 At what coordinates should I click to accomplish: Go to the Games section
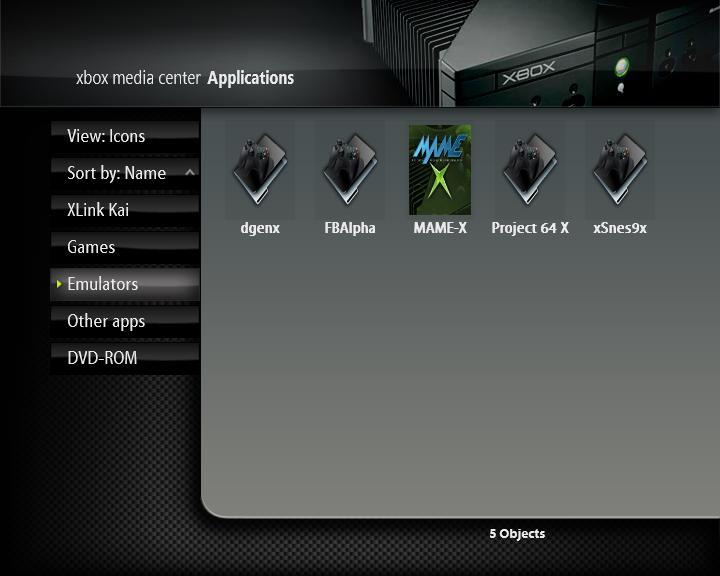[125, 247]
